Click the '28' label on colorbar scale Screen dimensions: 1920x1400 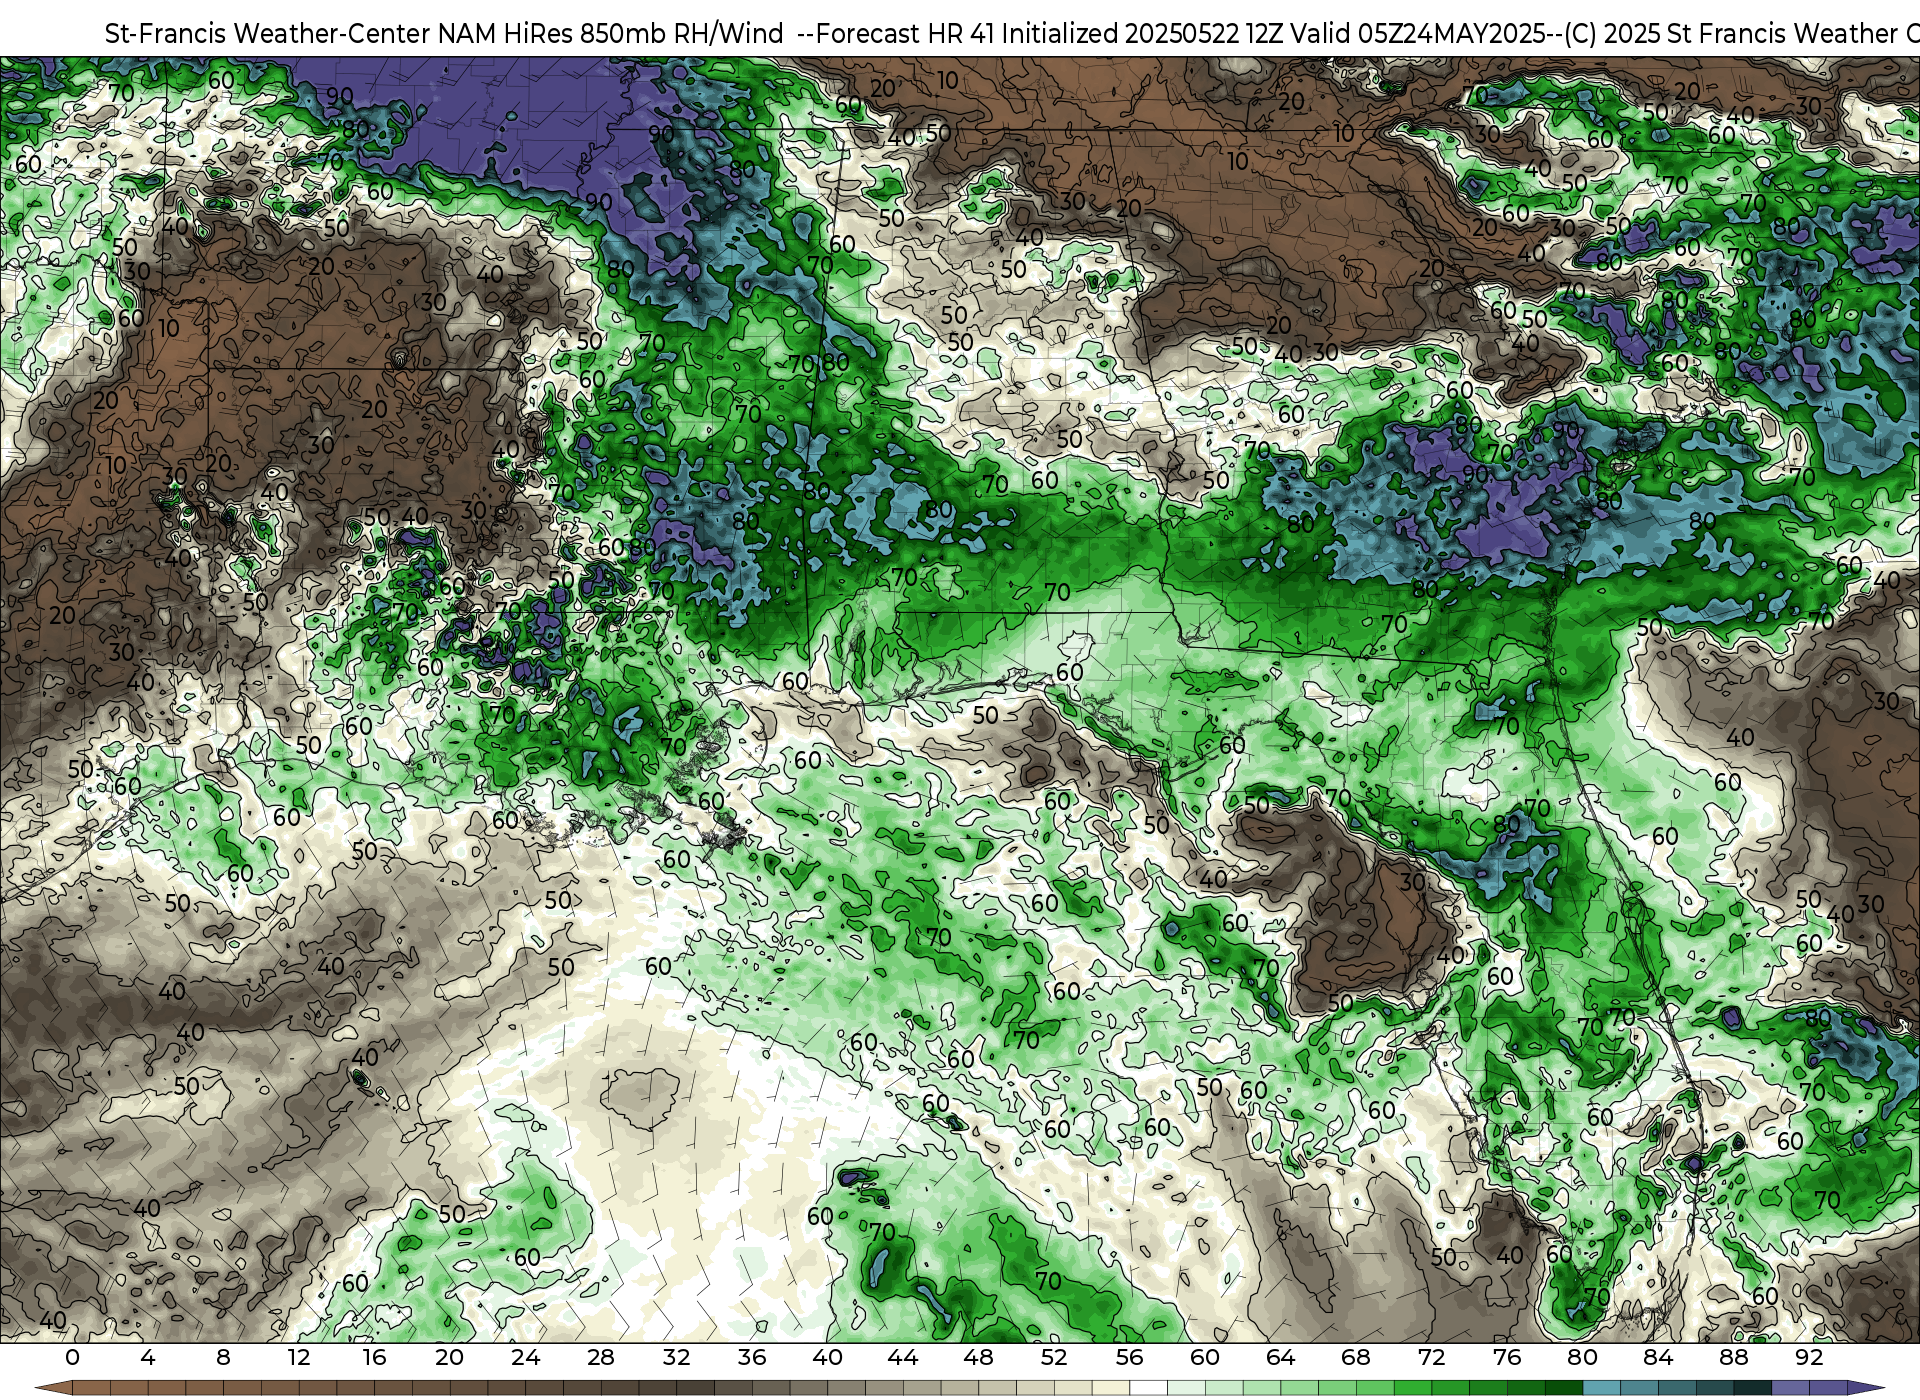[x=601, y=1357]
